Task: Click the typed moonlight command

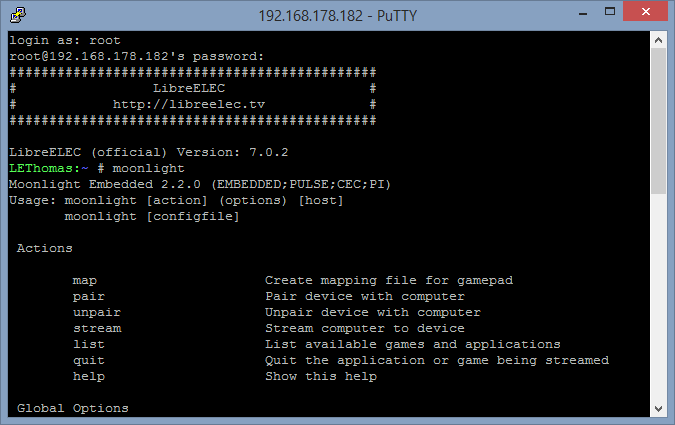Action: tap(149, 168)
